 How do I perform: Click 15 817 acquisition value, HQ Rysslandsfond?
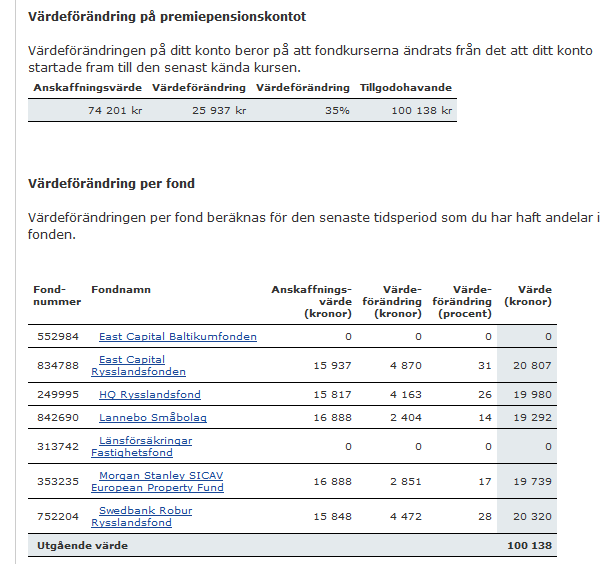pyautogui.click(x=332, y=395)
